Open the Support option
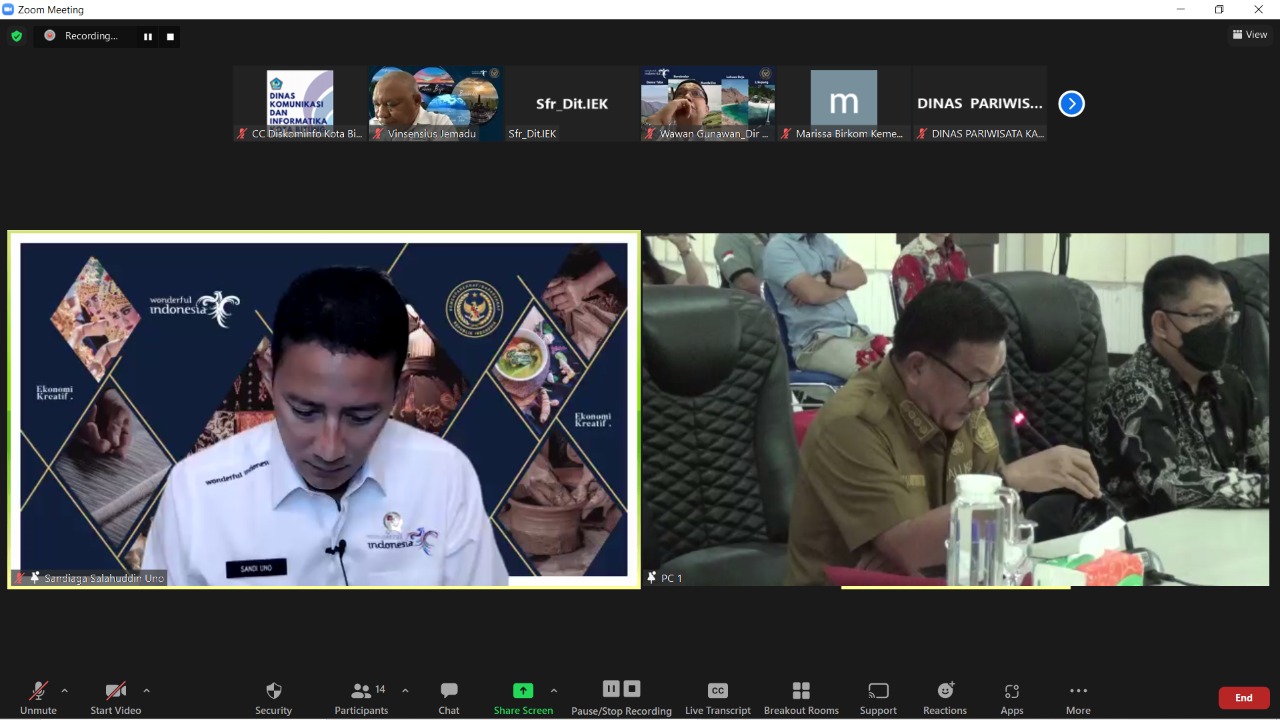 [x=878, y=697]
